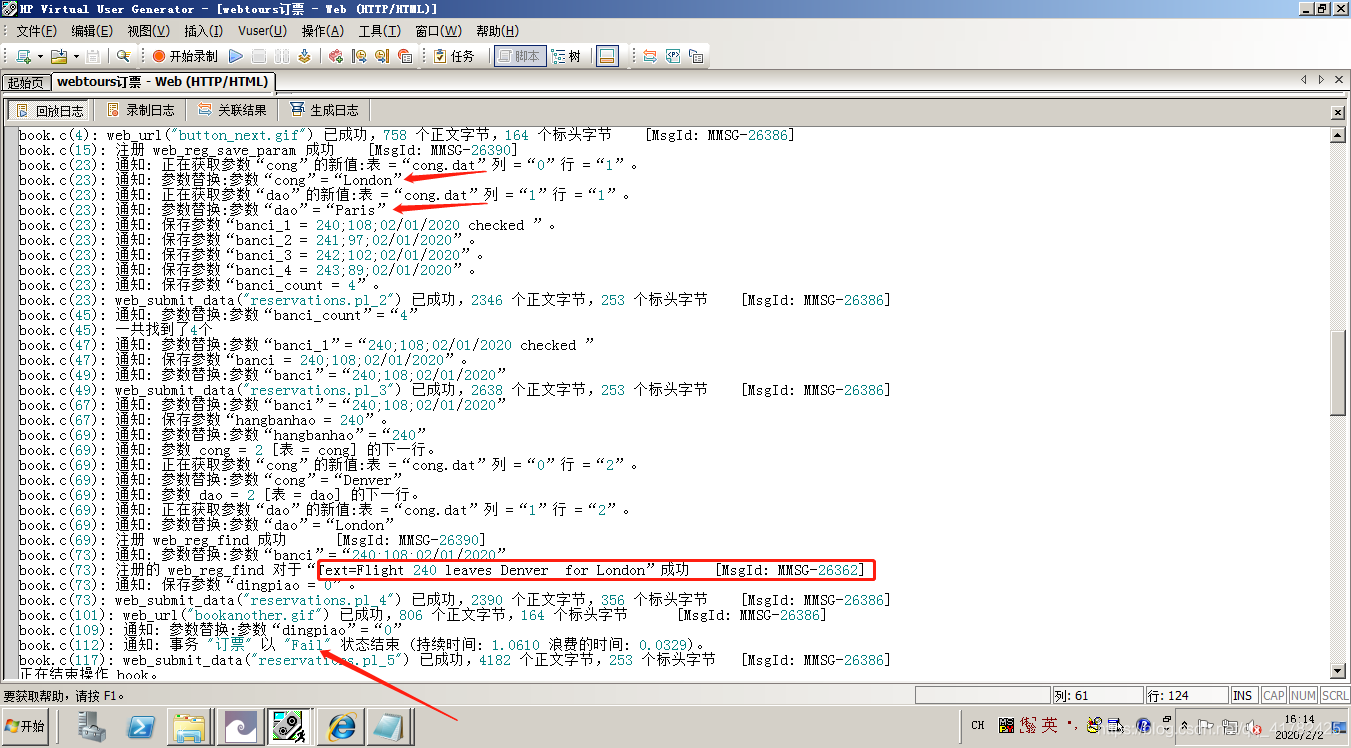Click line with 事务 "订票" Fail status
Viewport: 1351px width, 748px height.
(x=362, y=645)
